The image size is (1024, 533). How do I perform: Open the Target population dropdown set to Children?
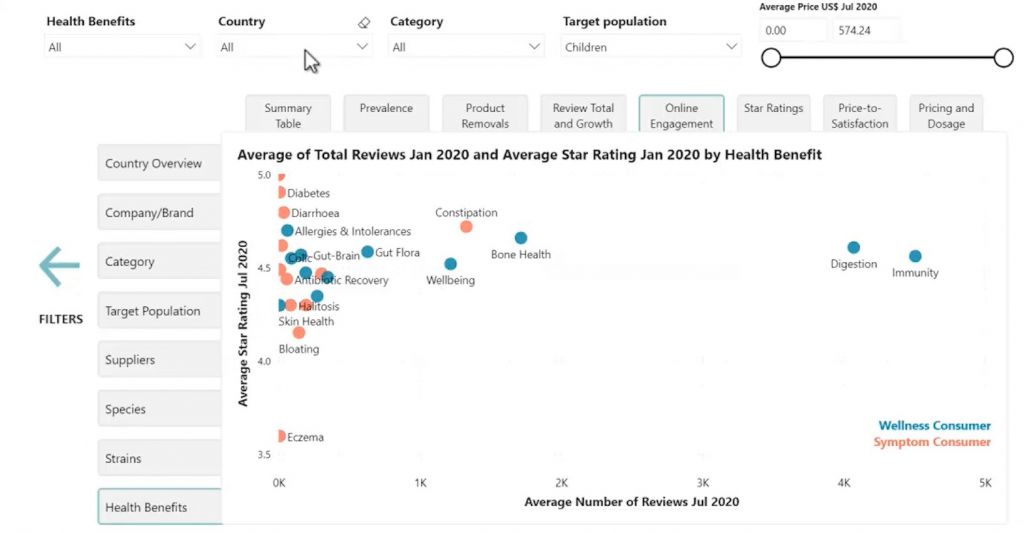pyautogui.click(x=651, y=47)
